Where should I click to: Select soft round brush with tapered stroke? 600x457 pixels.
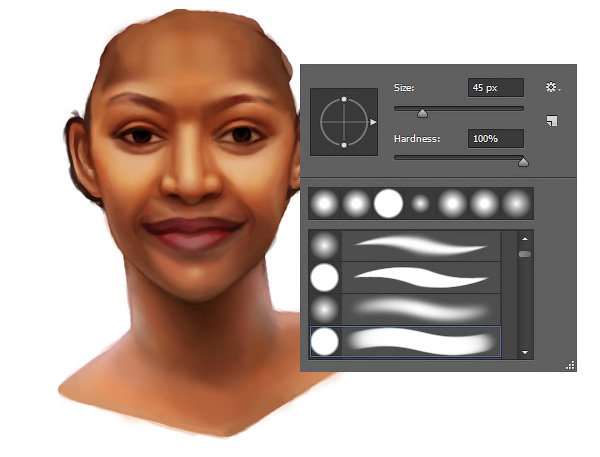coord(405,246)
